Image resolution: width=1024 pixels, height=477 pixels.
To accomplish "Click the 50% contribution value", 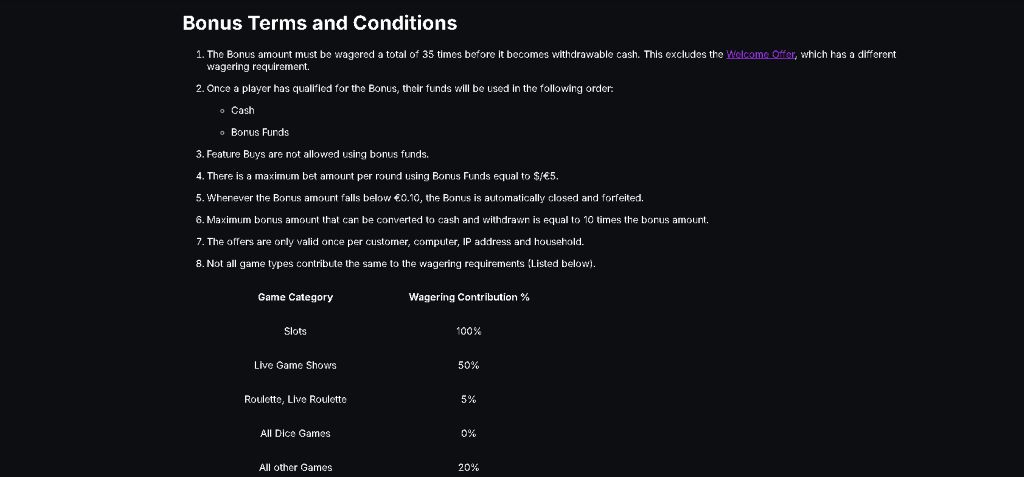I will tap(469, 365).
